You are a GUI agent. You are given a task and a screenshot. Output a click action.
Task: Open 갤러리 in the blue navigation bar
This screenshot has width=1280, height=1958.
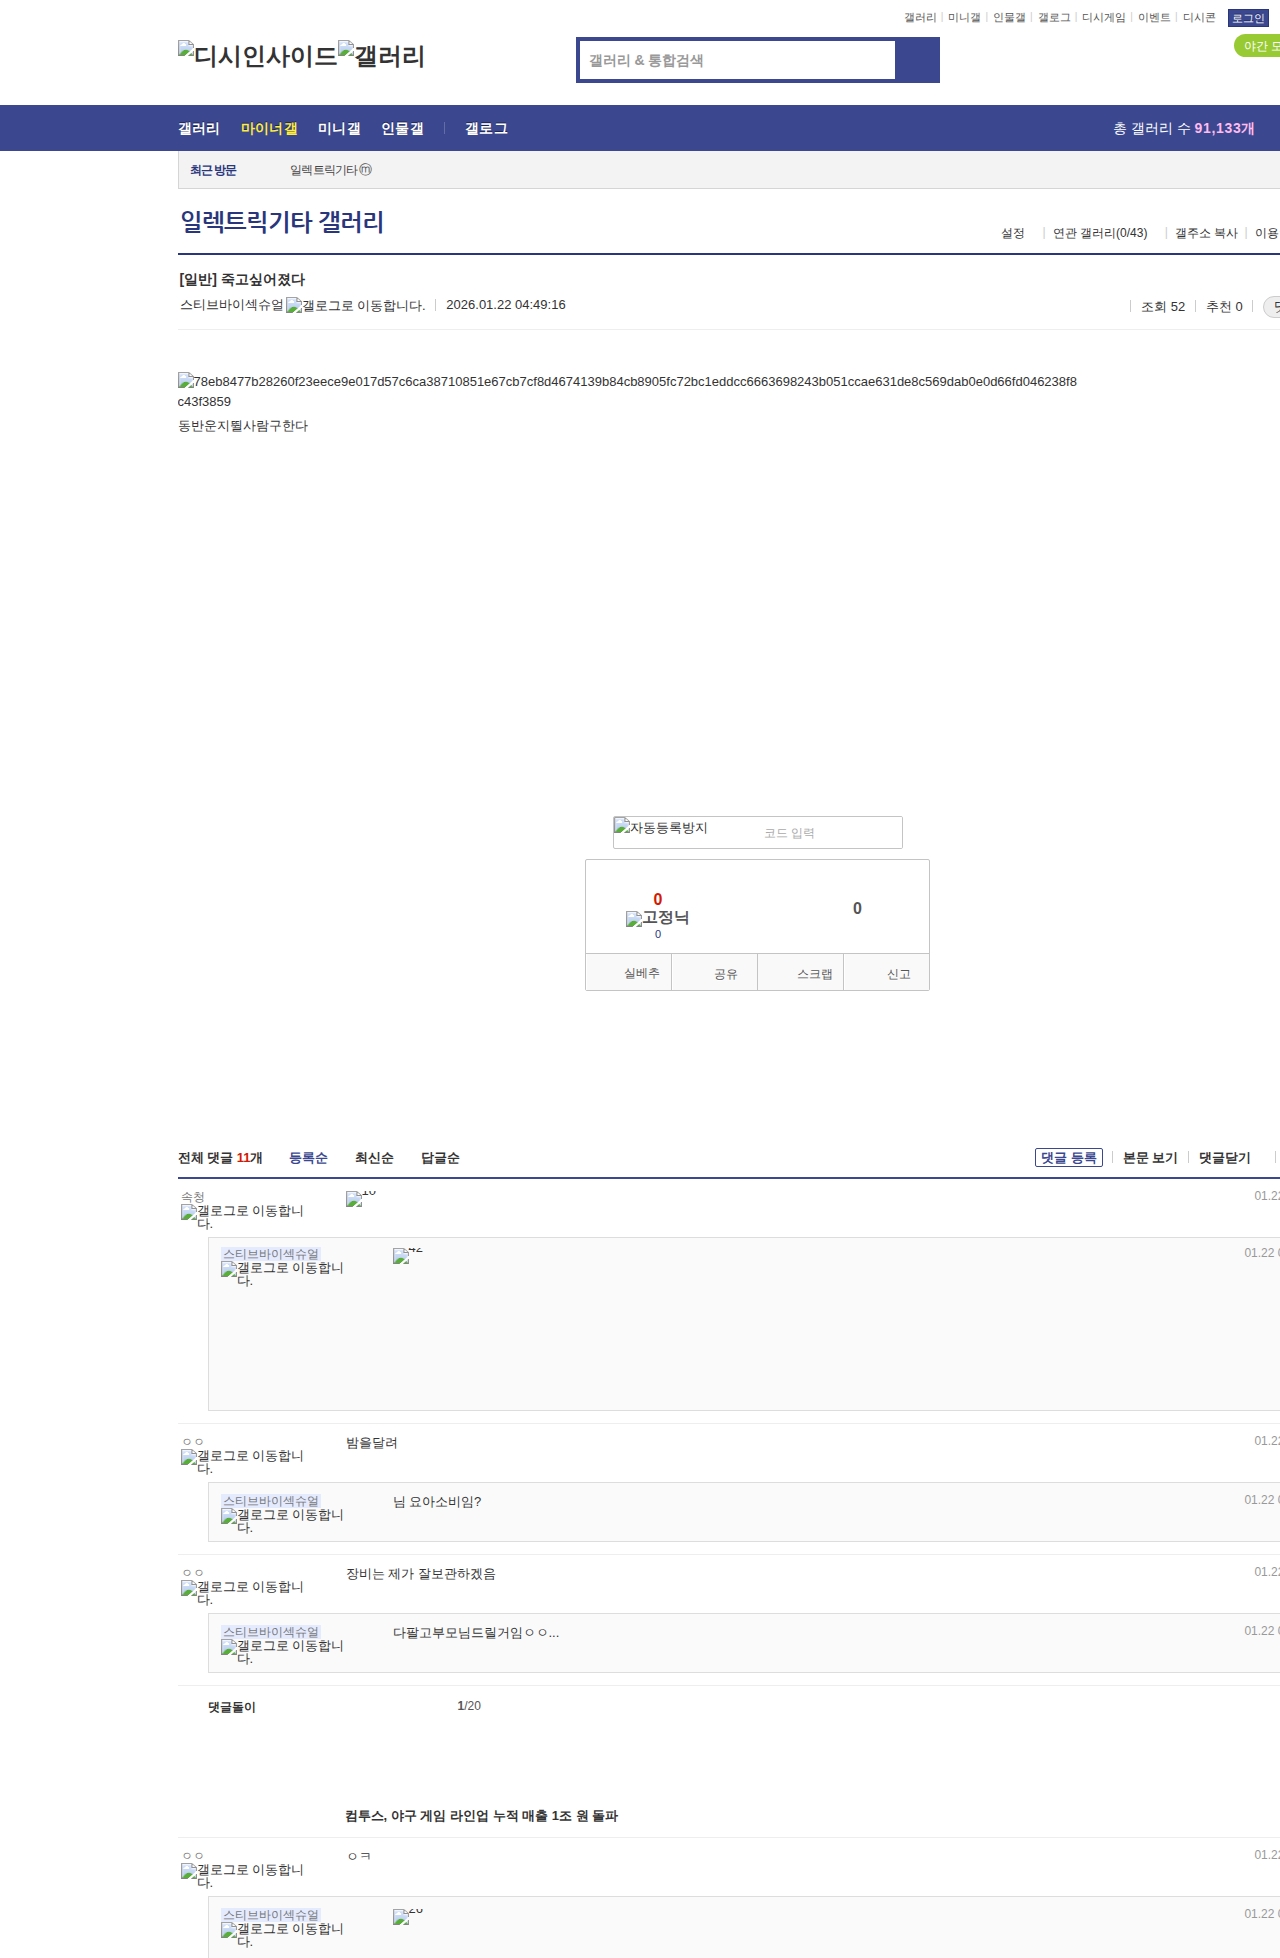199,128
